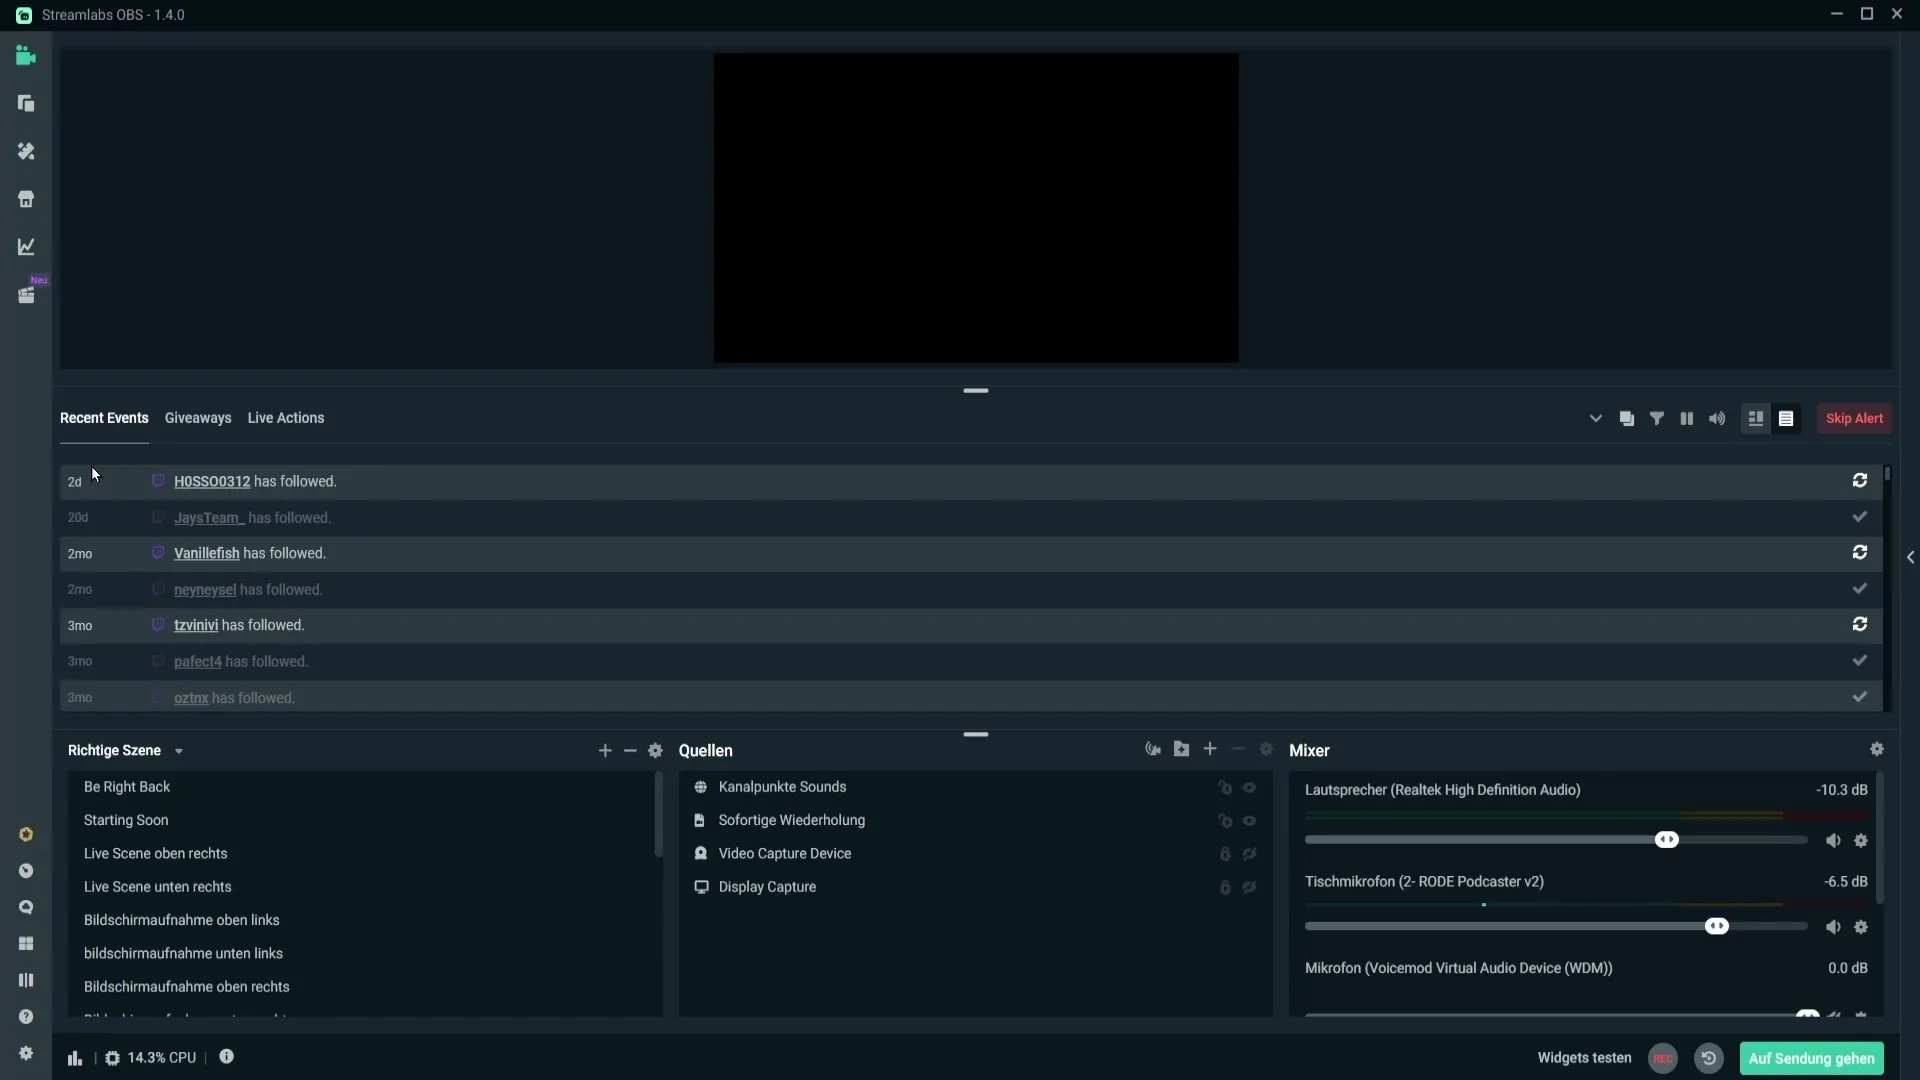
Task: Click the info icon beside CPU usage
Action: 227,1057
